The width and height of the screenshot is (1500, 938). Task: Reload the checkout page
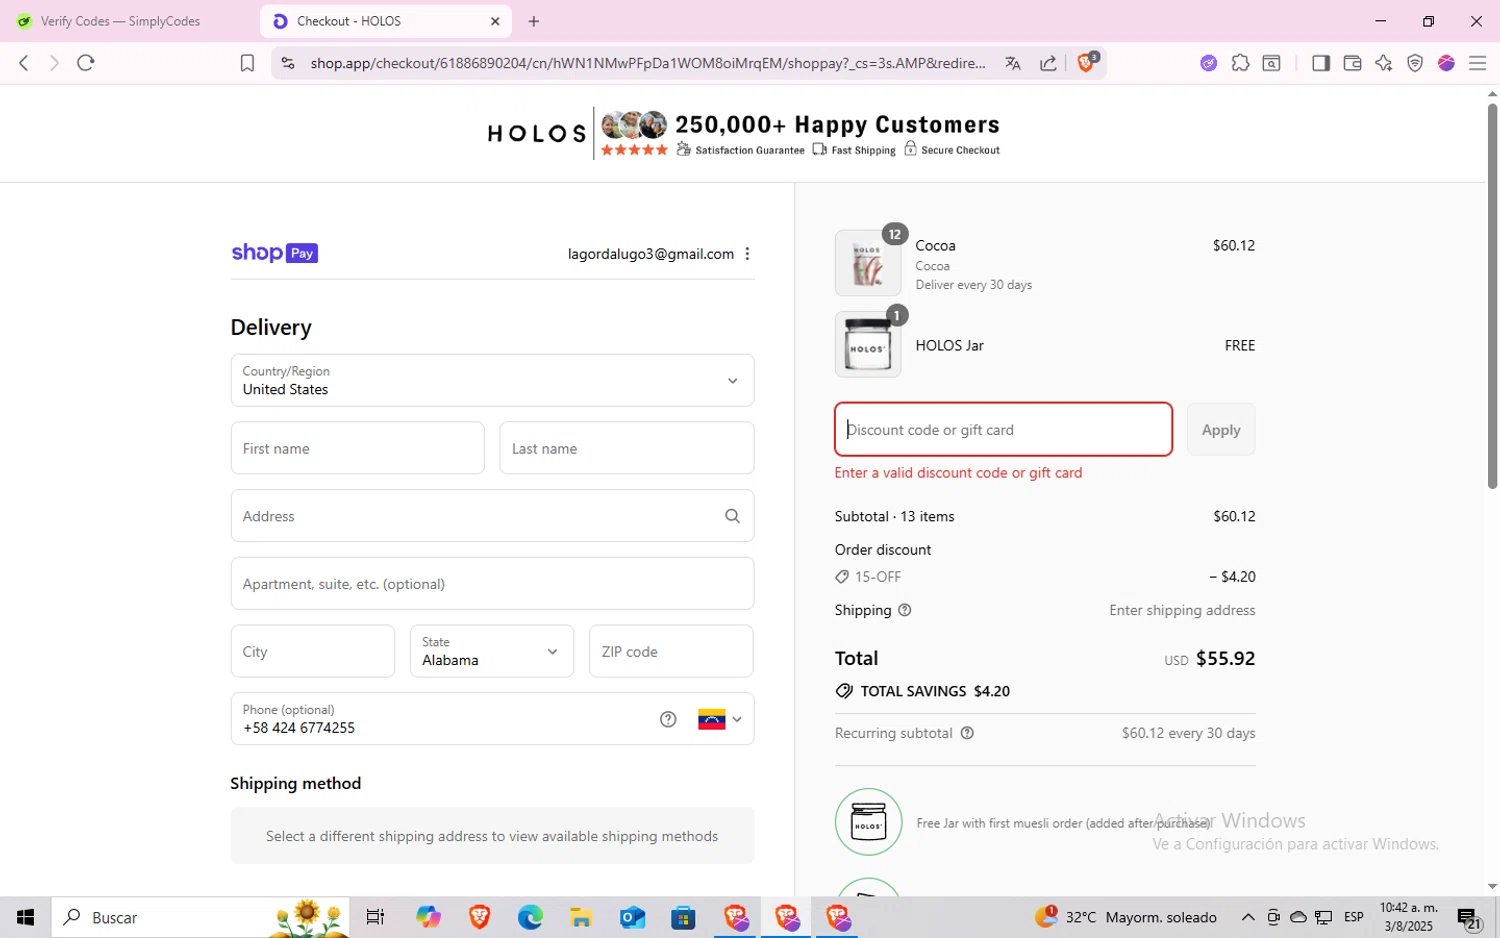pyautogui.click(x=86, y=63)
